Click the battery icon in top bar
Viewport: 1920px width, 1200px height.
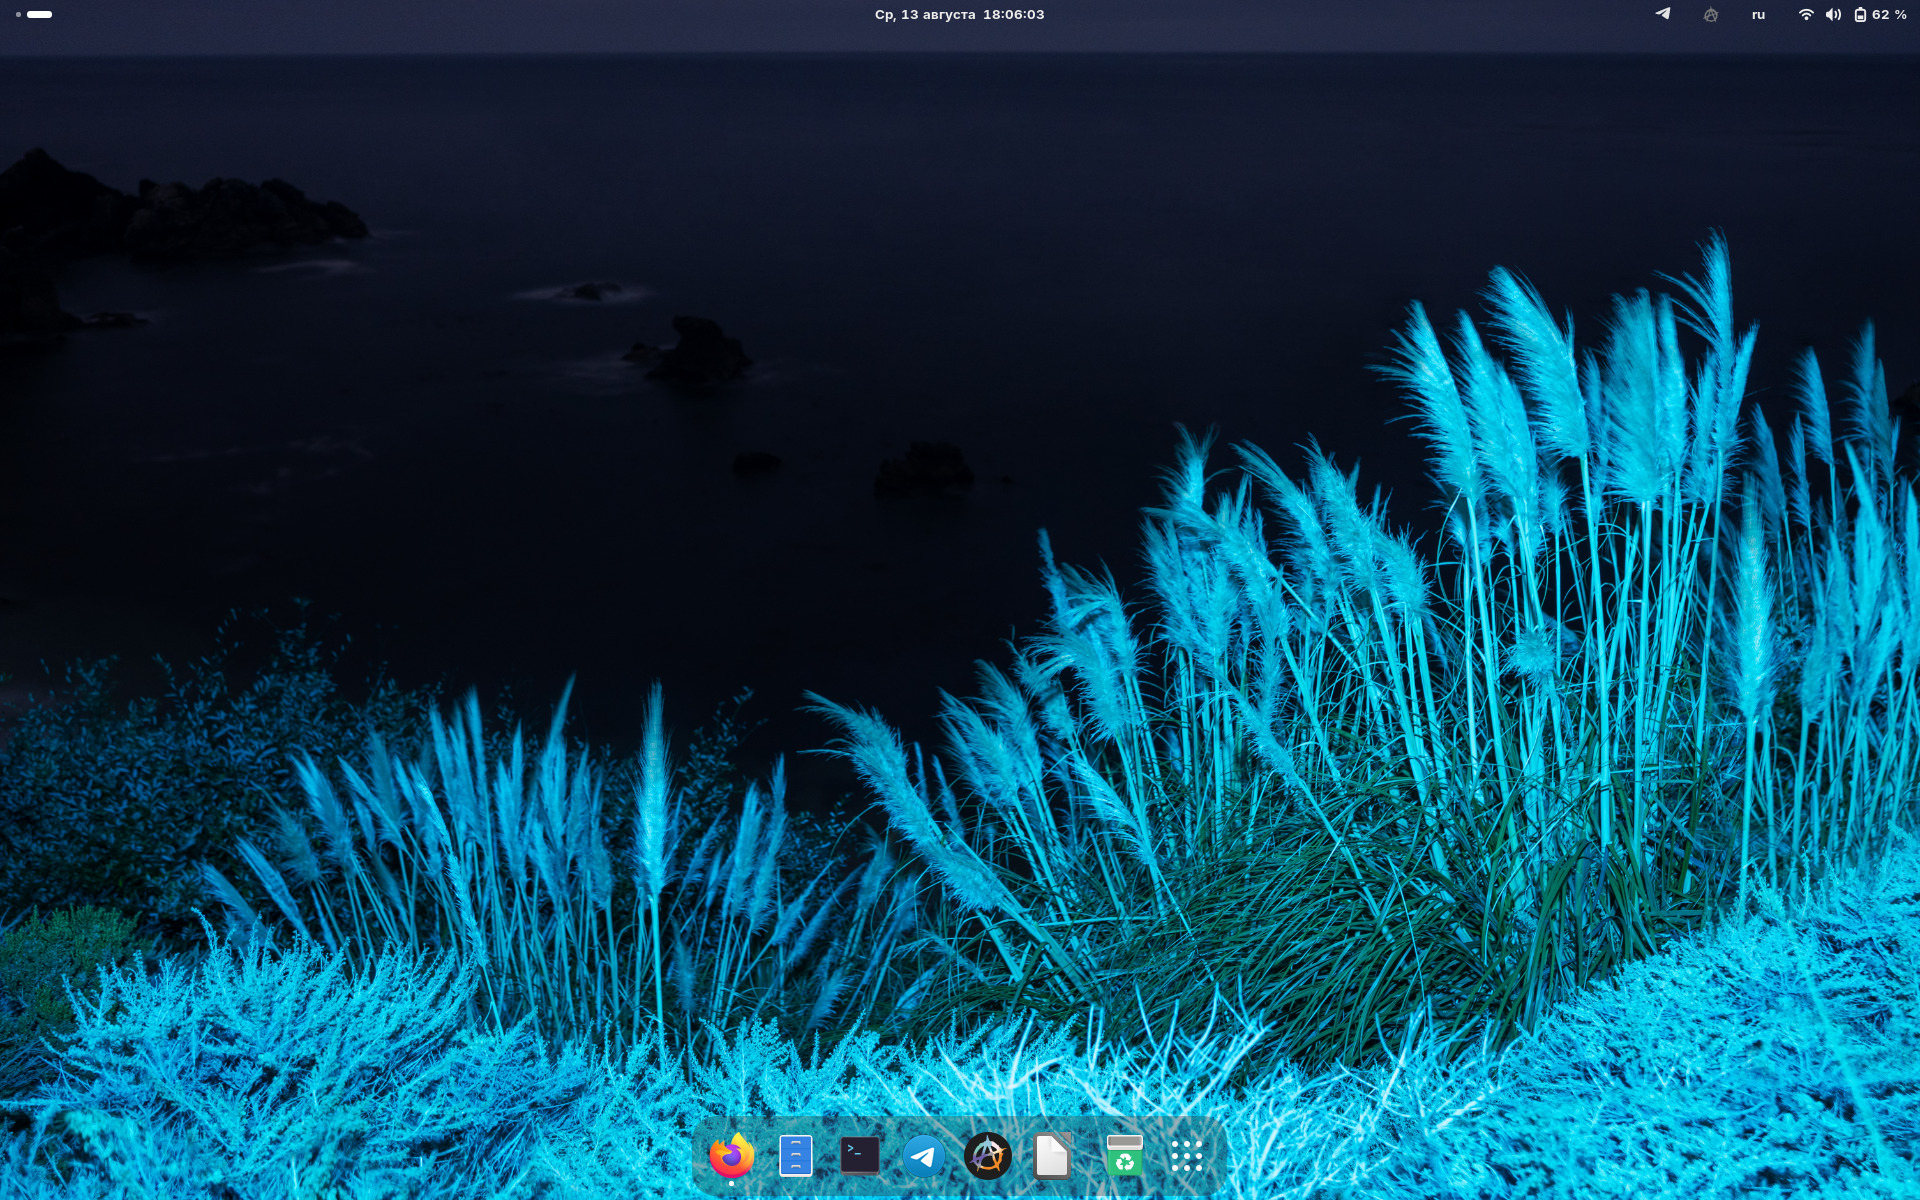point(1860,15)
